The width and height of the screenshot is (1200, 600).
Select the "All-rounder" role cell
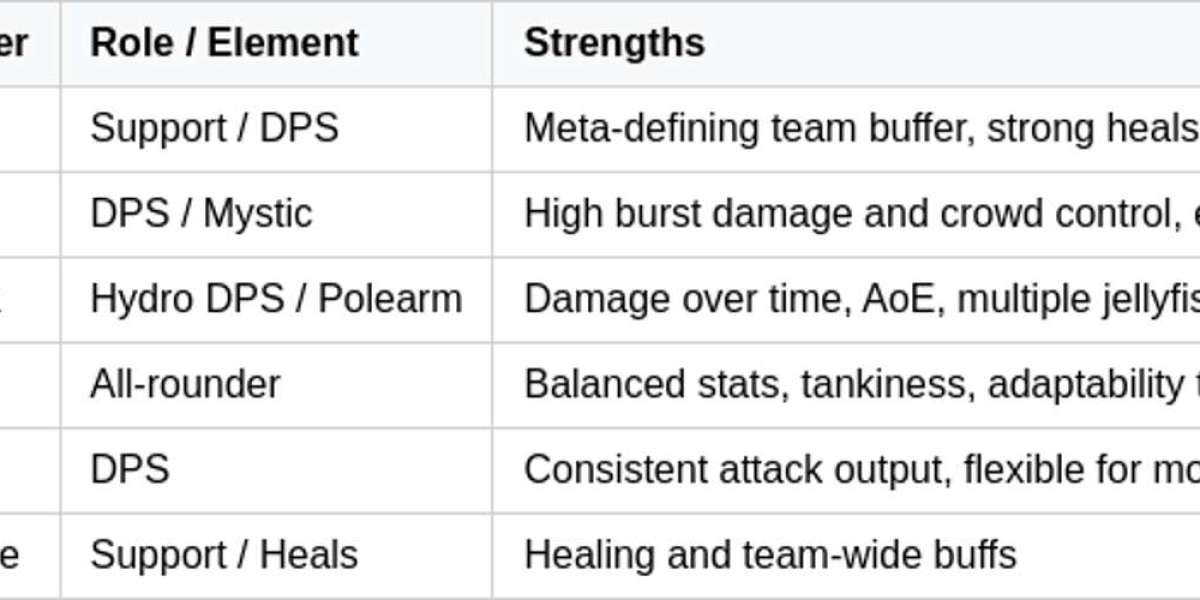point(185,385)
